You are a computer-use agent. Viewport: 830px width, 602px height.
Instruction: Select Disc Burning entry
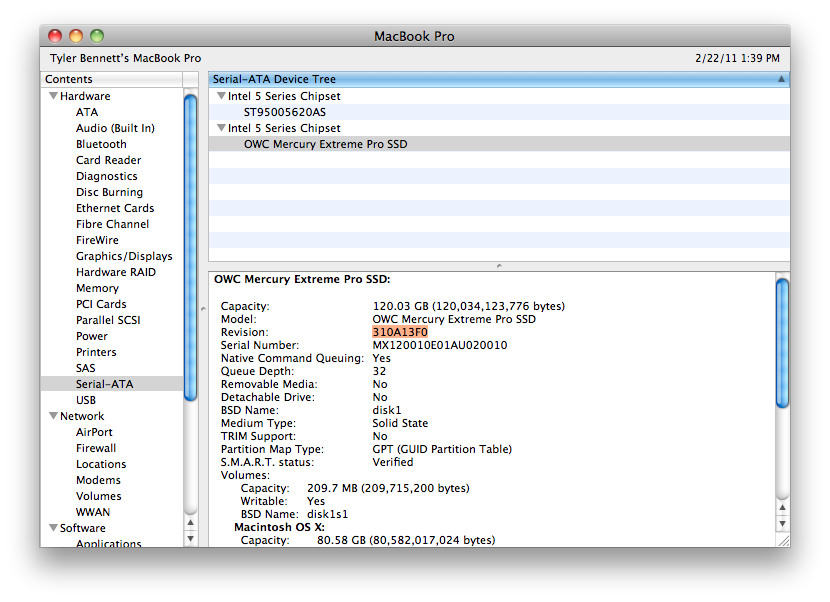(110, 192)
